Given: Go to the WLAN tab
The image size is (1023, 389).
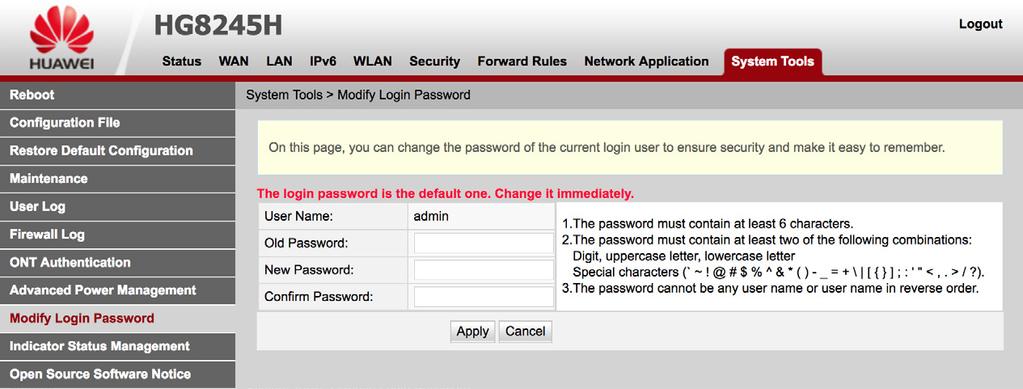Looking at the screenshot, I should 373,61.
